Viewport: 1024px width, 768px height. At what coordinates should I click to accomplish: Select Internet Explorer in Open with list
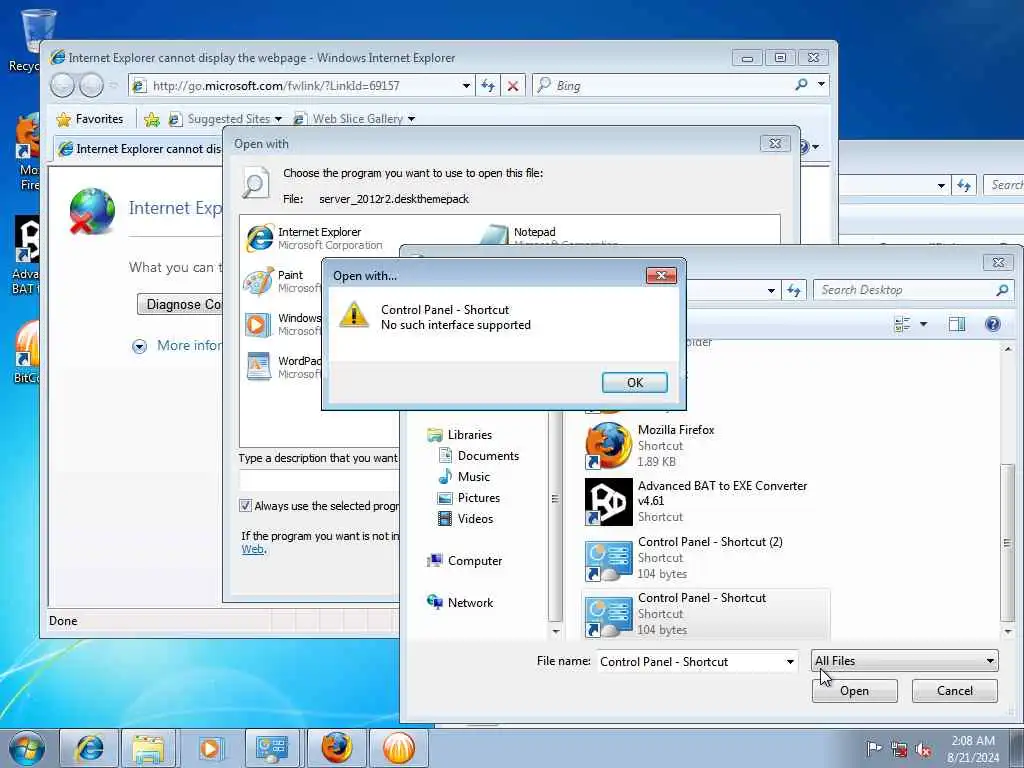coord(313,238)
